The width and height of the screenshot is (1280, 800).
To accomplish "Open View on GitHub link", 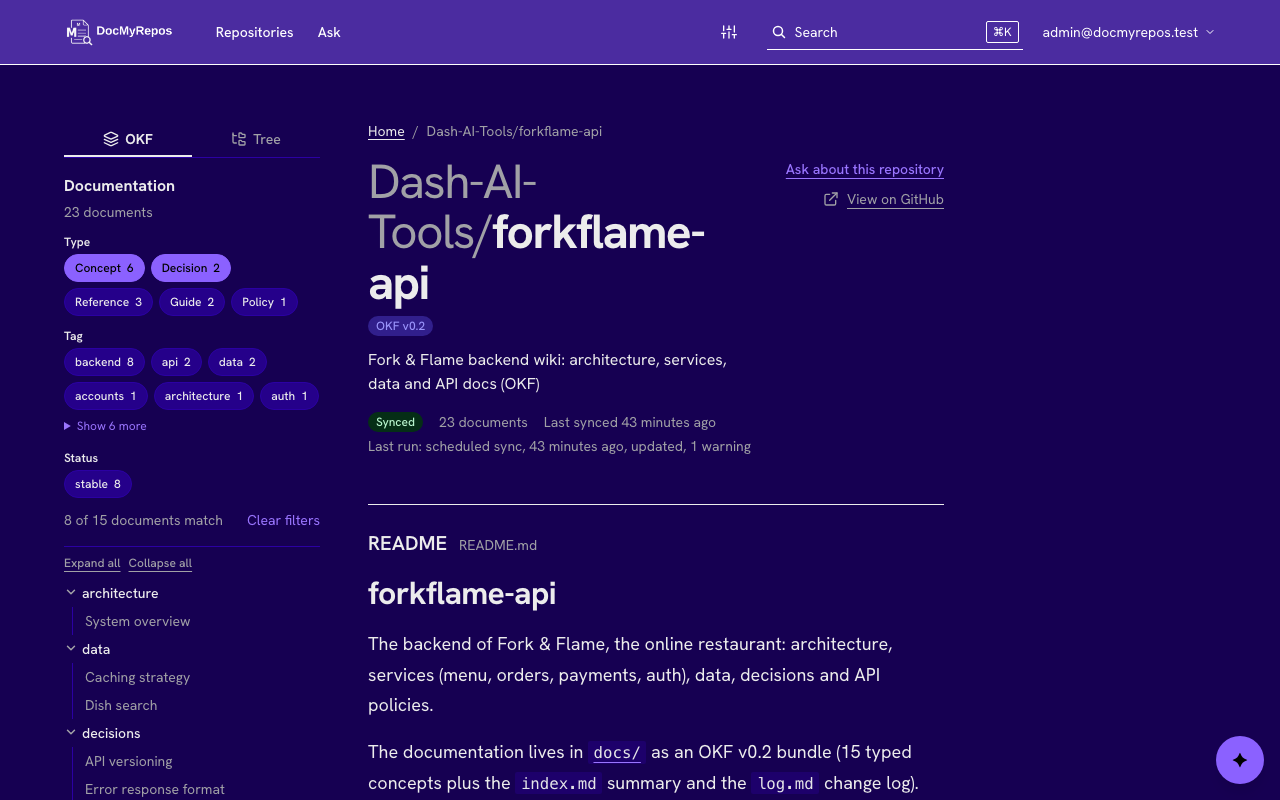I will click(x=895, y=199).
